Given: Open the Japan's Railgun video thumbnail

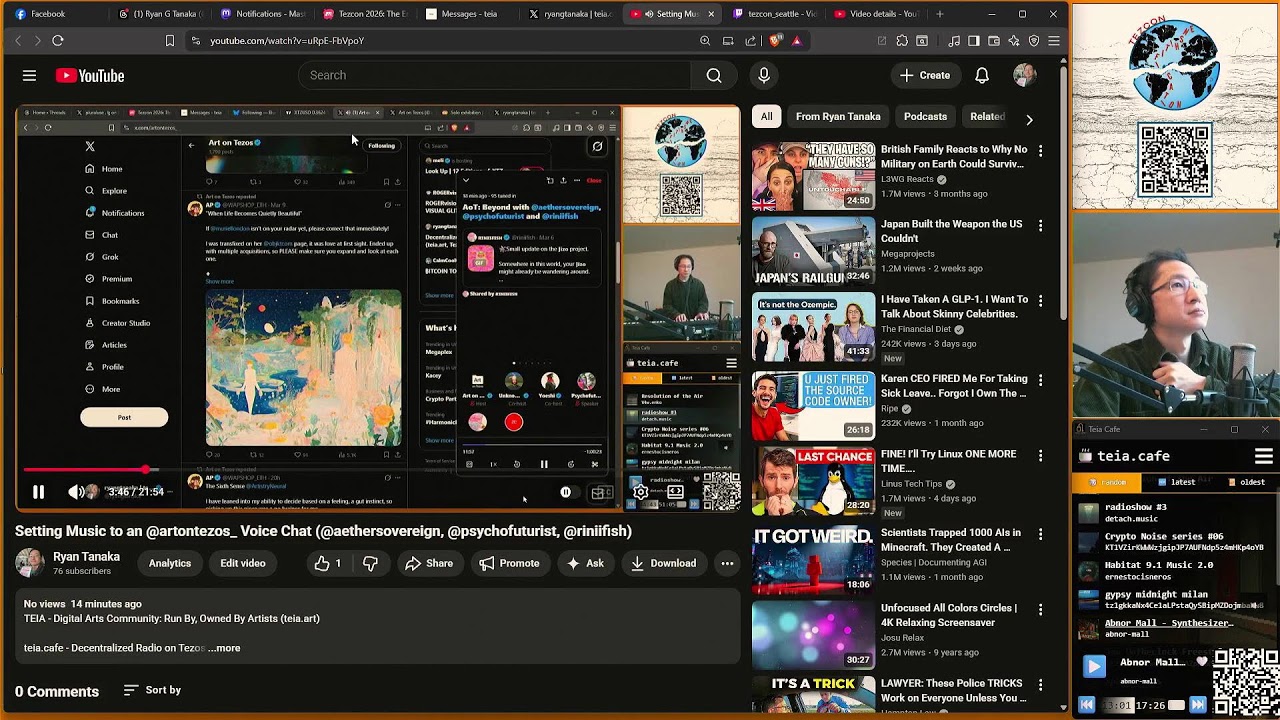Looking at the screenshot, I should [813, 251].
